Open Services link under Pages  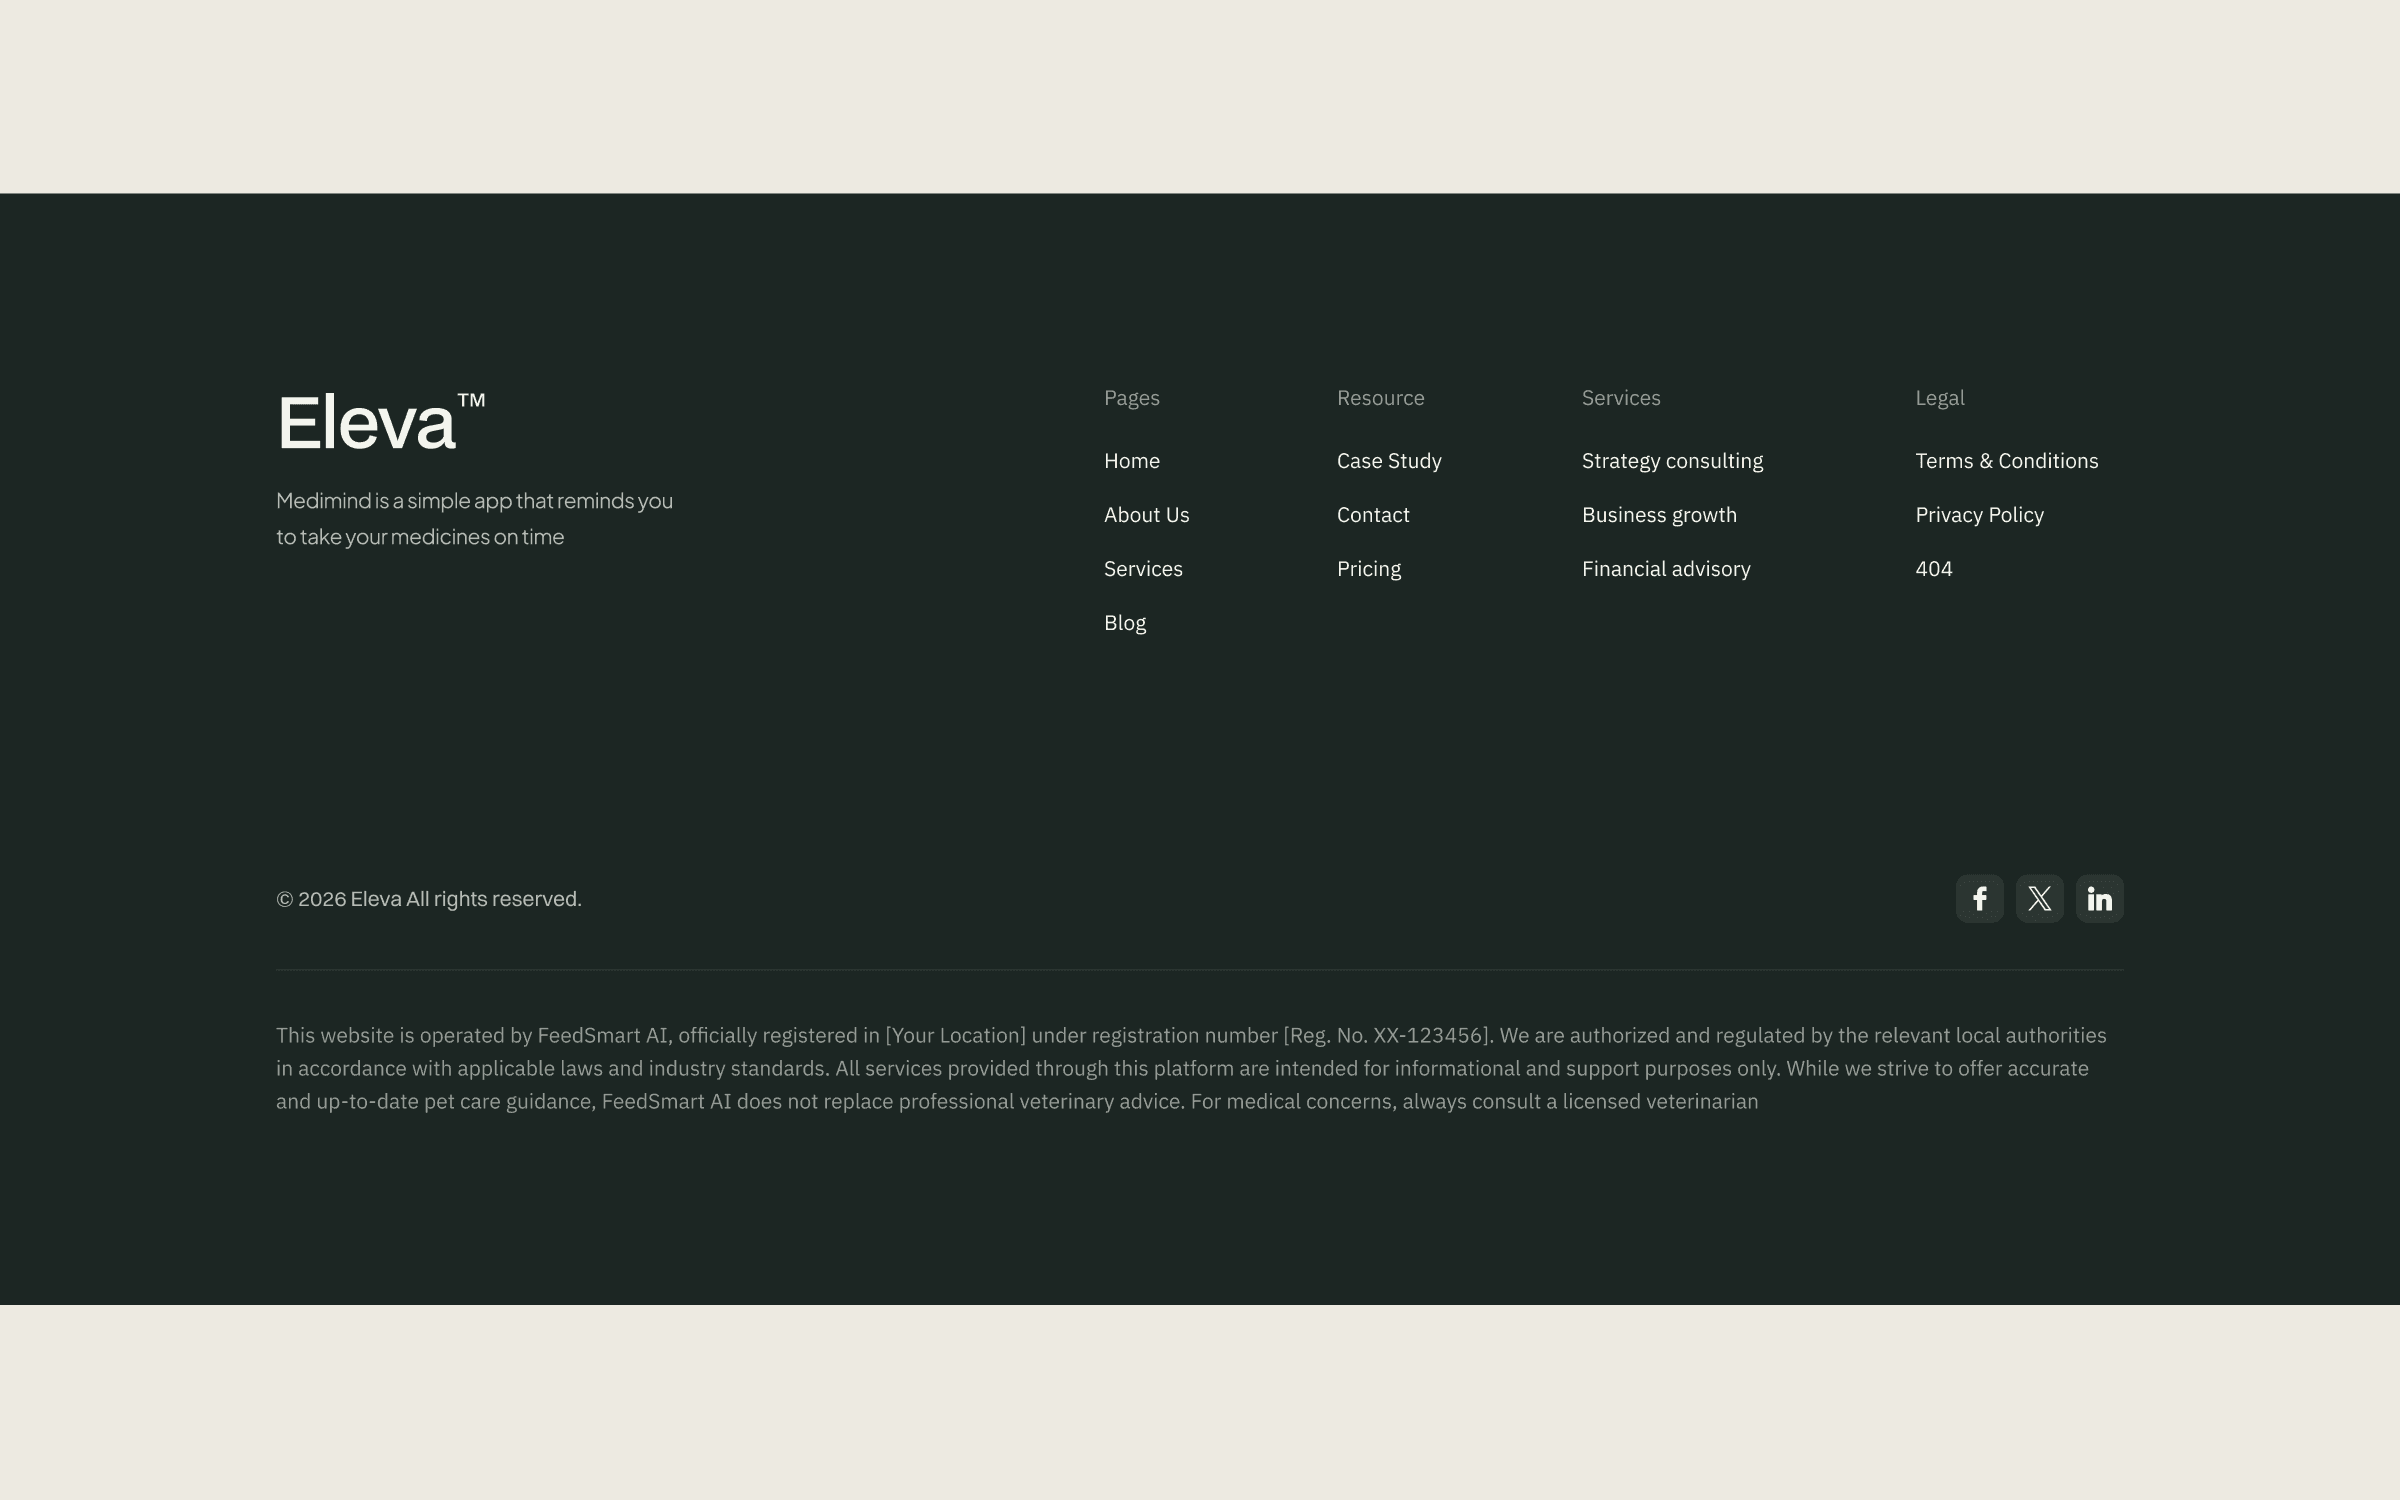pyautogui.click(x=1143, y=569)
